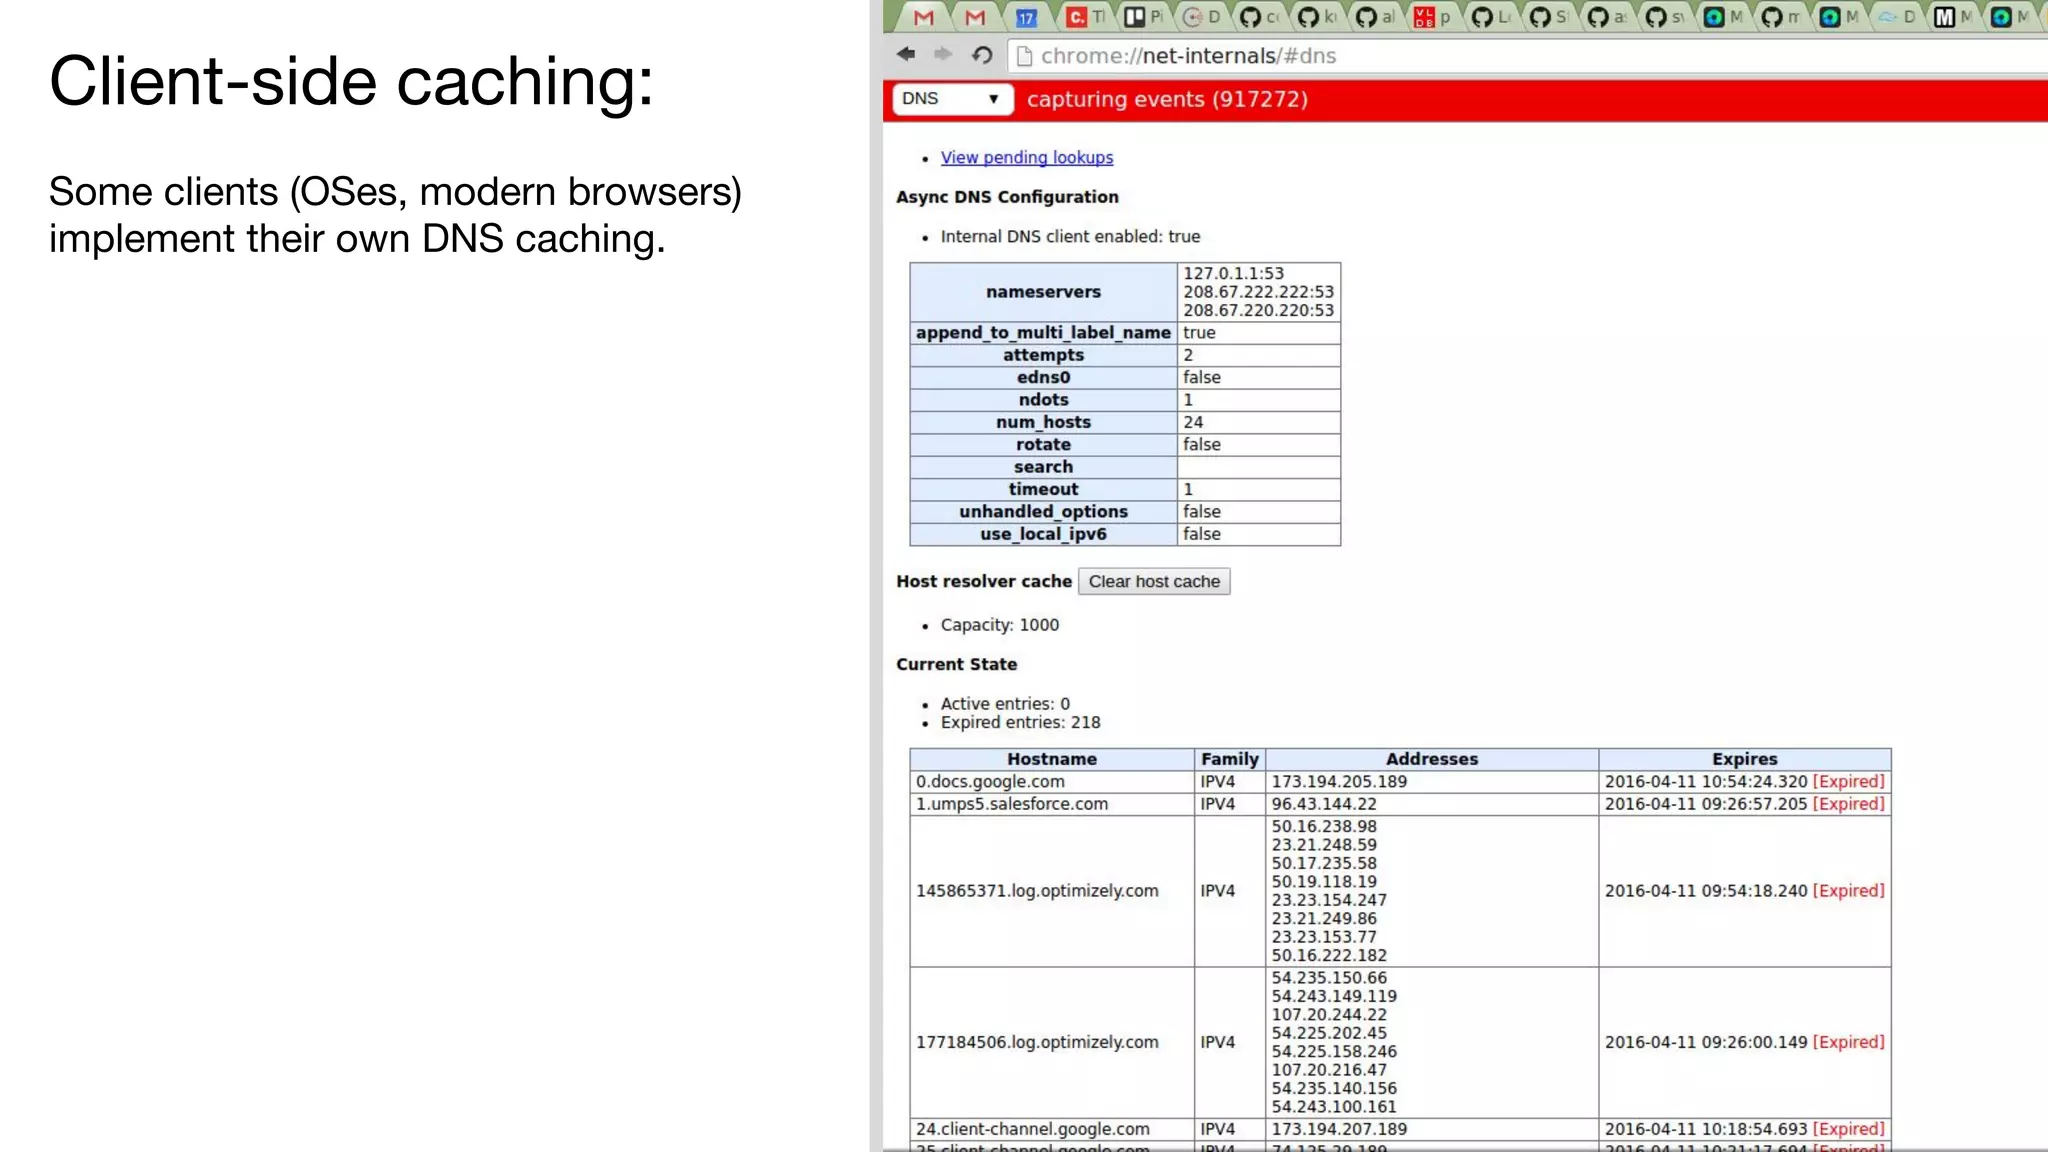Click the 2016-04-11 10:54:24.320 expiry cell

pyautogui.click(x=1745, y=782)
